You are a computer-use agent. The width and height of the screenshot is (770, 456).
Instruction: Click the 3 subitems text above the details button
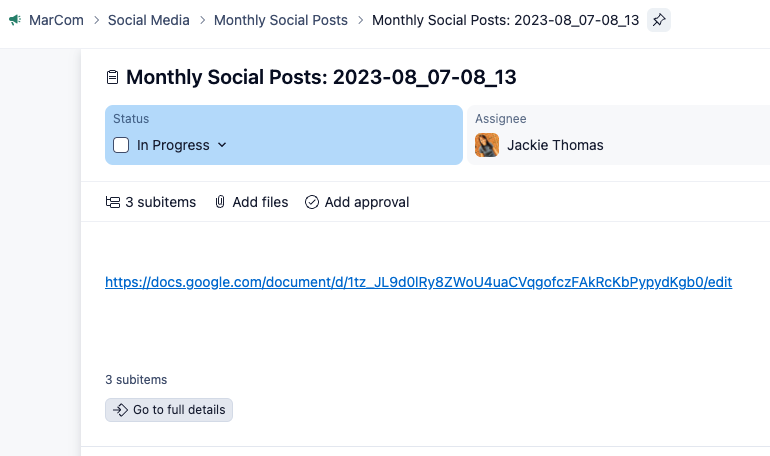pos(136,380)
